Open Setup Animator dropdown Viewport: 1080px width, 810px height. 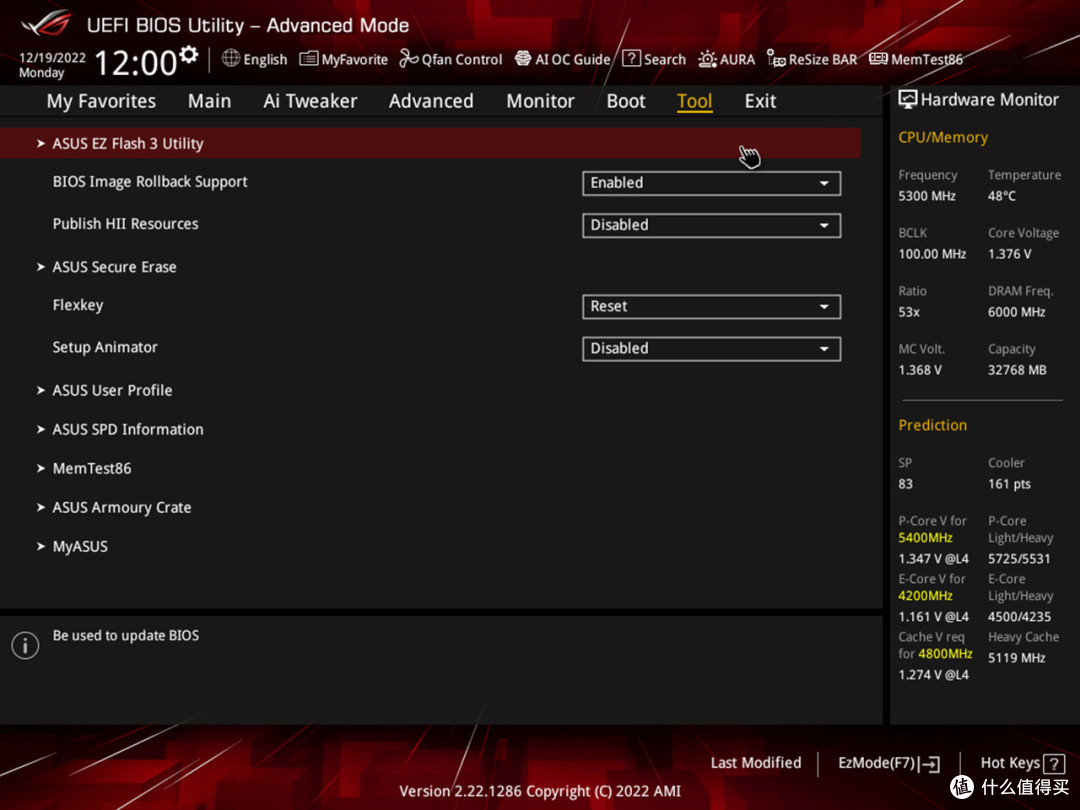click(712, 349)
